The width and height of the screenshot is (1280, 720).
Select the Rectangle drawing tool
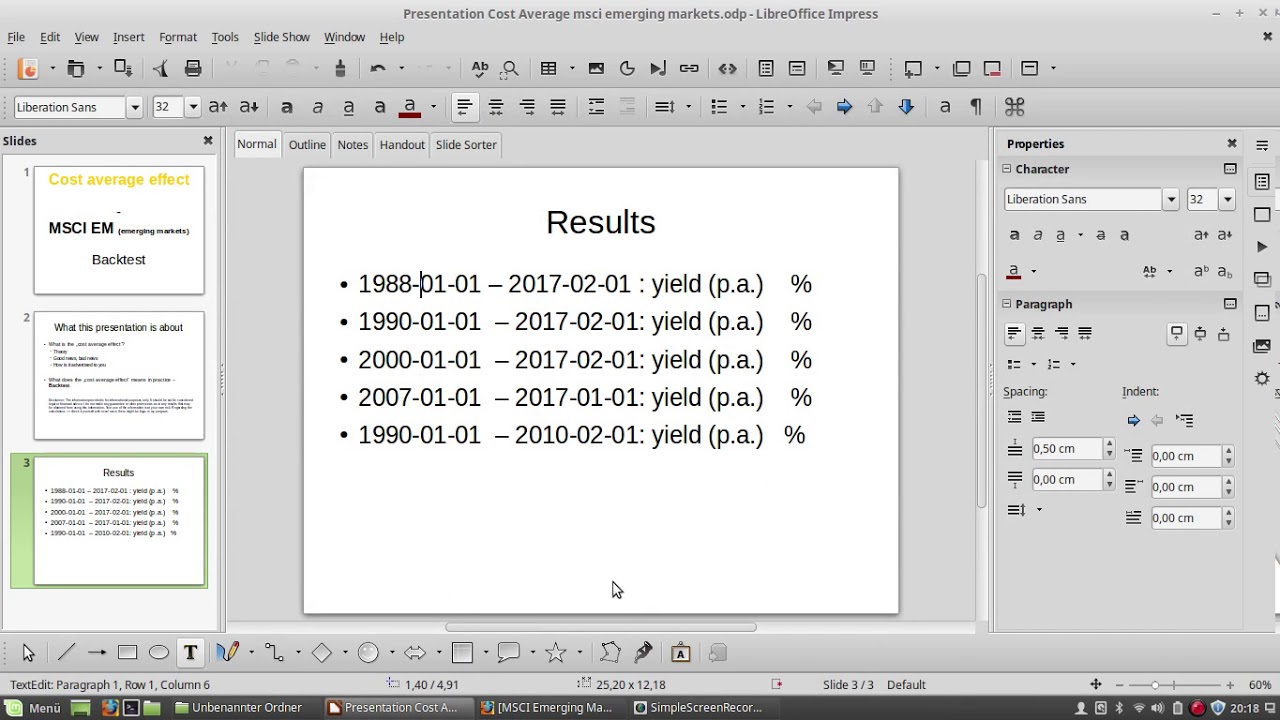click(127, 653)
